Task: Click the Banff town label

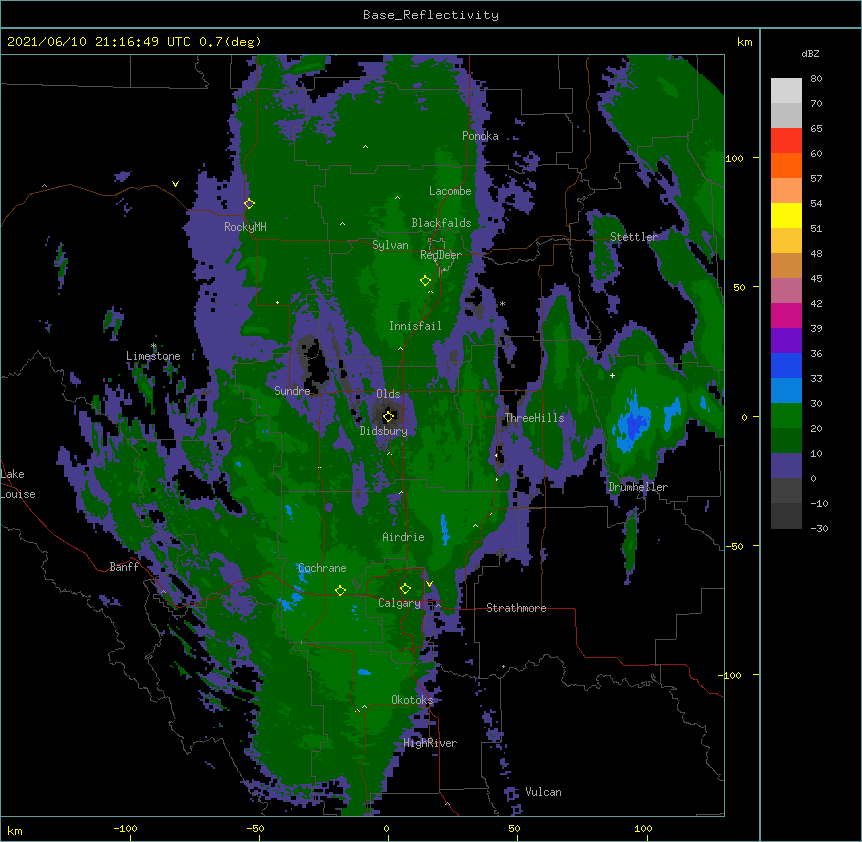Action: [124, 567]
